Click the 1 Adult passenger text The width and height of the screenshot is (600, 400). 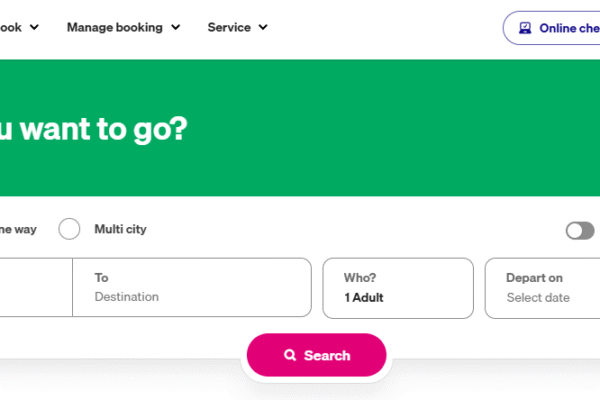(364, 298)
